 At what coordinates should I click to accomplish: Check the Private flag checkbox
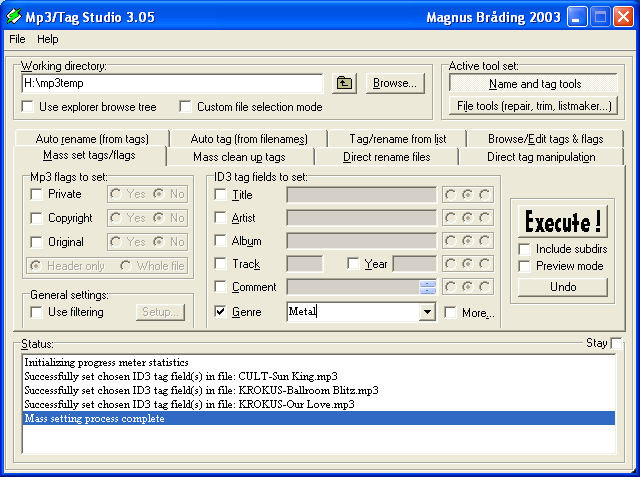37,194
